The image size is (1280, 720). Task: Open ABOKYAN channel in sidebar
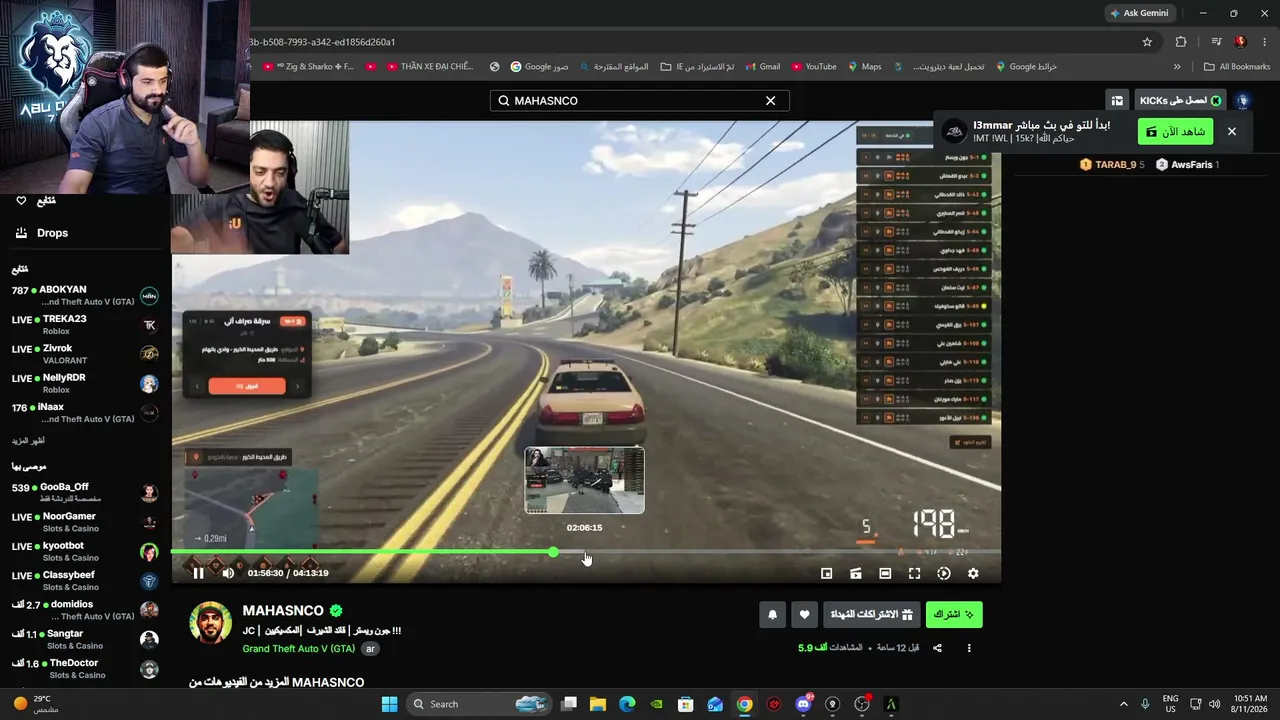coord(84,296)
